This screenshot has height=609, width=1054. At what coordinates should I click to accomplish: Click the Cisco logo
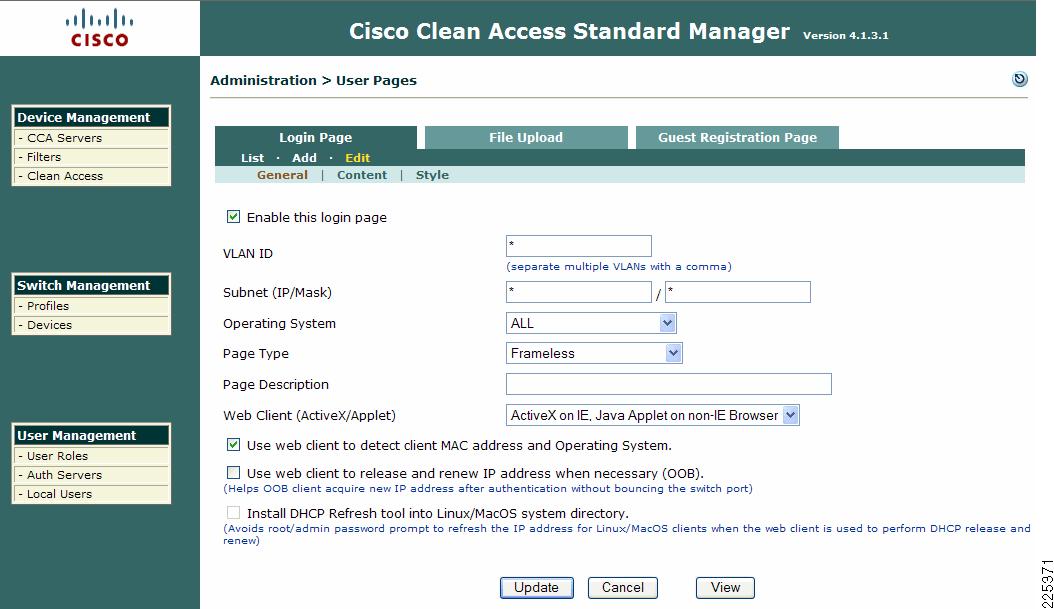tap(99, 28)
